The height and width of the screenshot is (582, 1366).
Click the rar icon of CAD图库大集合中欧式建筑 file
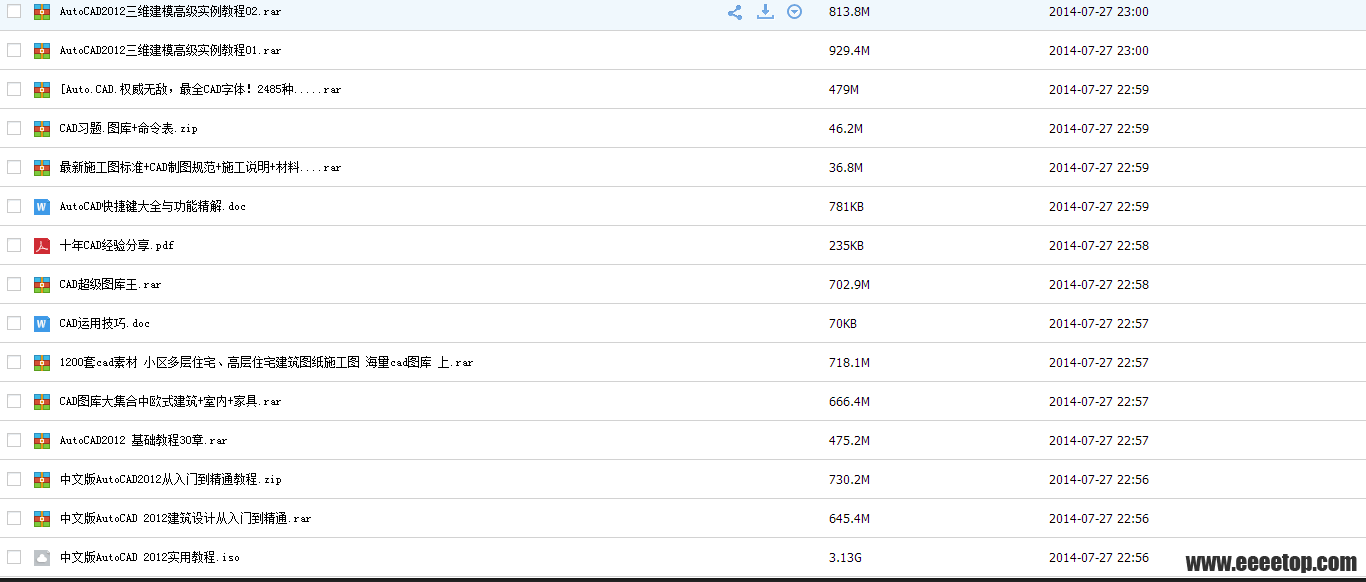point(42,402)
